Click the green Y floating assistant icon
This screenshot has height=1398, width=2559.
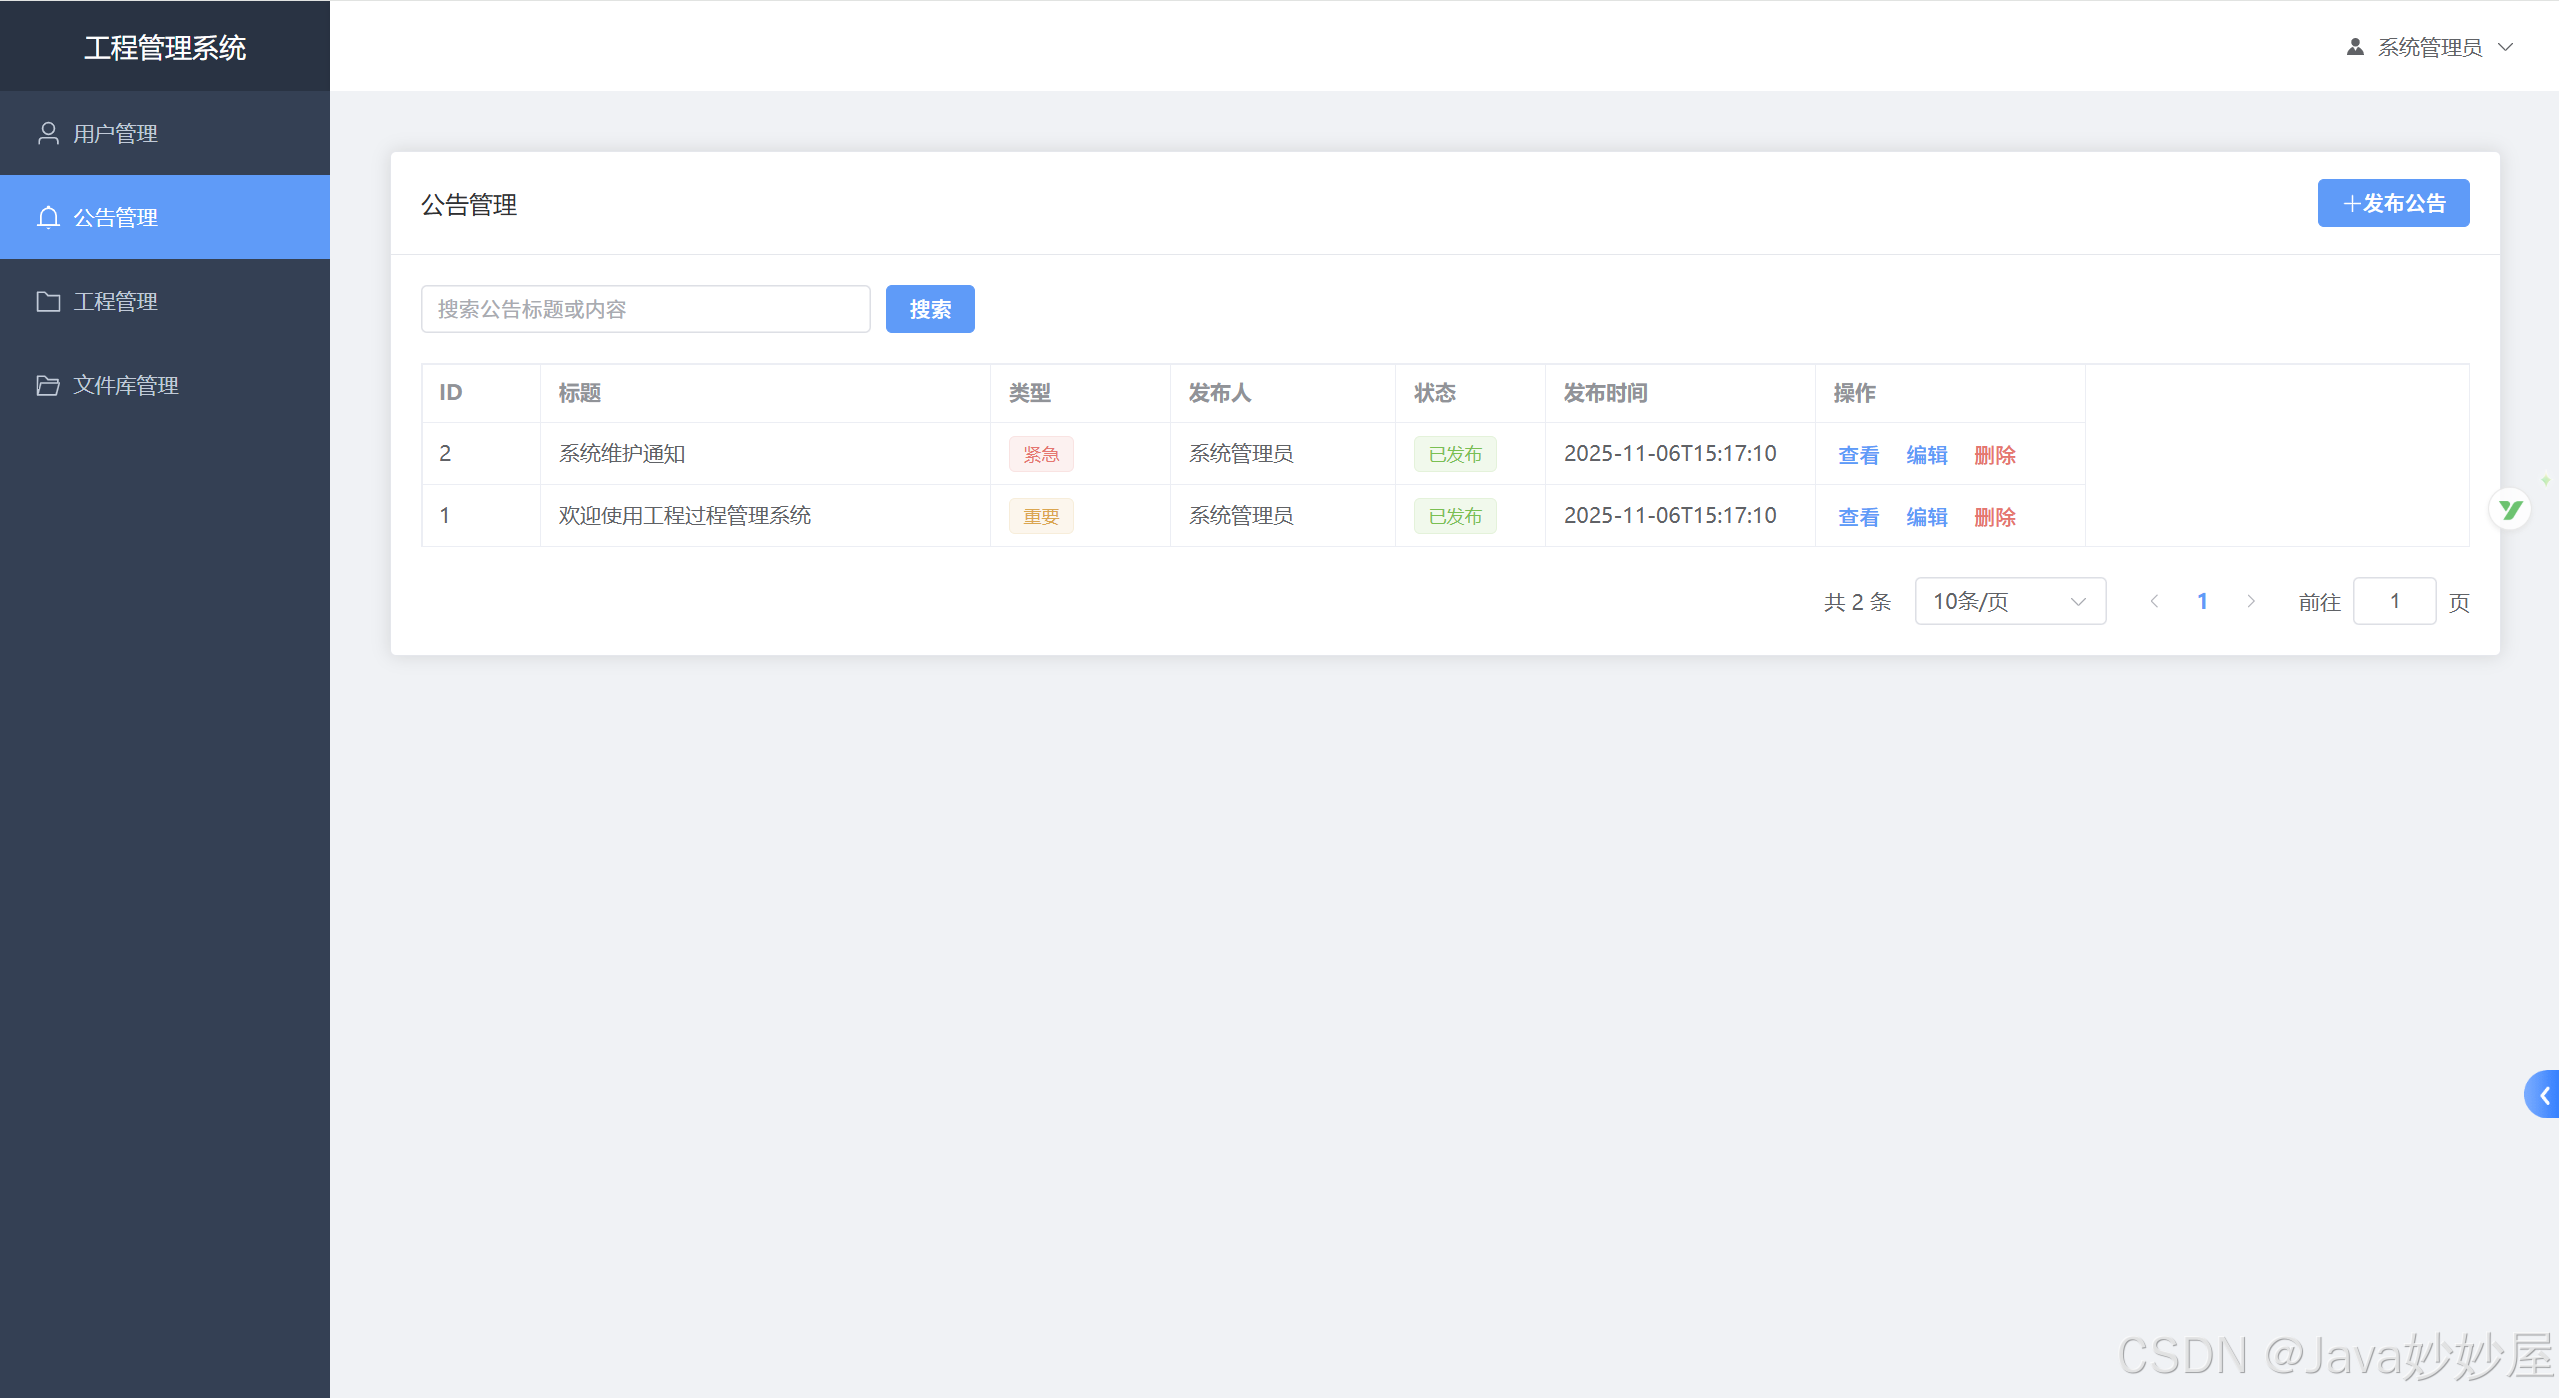click(2510, 510)
